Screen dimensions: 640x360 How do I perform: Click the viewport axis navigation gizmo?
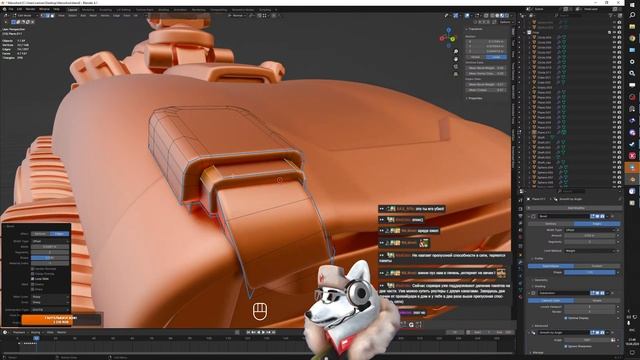coord(449,37)
